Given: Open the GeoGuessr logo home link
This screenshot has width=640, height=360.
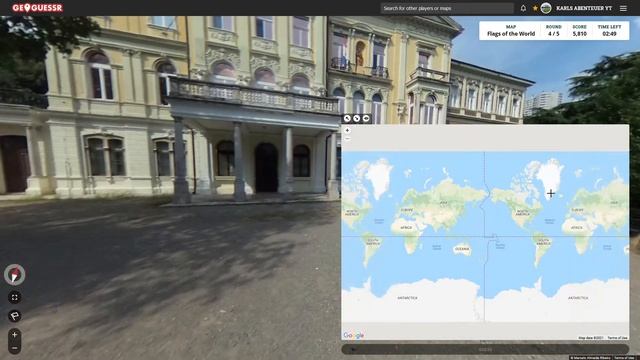Looking at the screenshot, I should pos(37,8).
